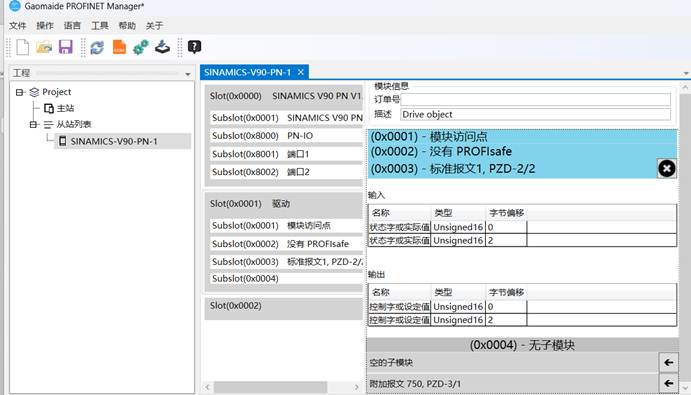The width and height of the screenshot is (691, 395).
Task: Open the 工具 menu
Action: pyautogui.click(x=100, y=26)
